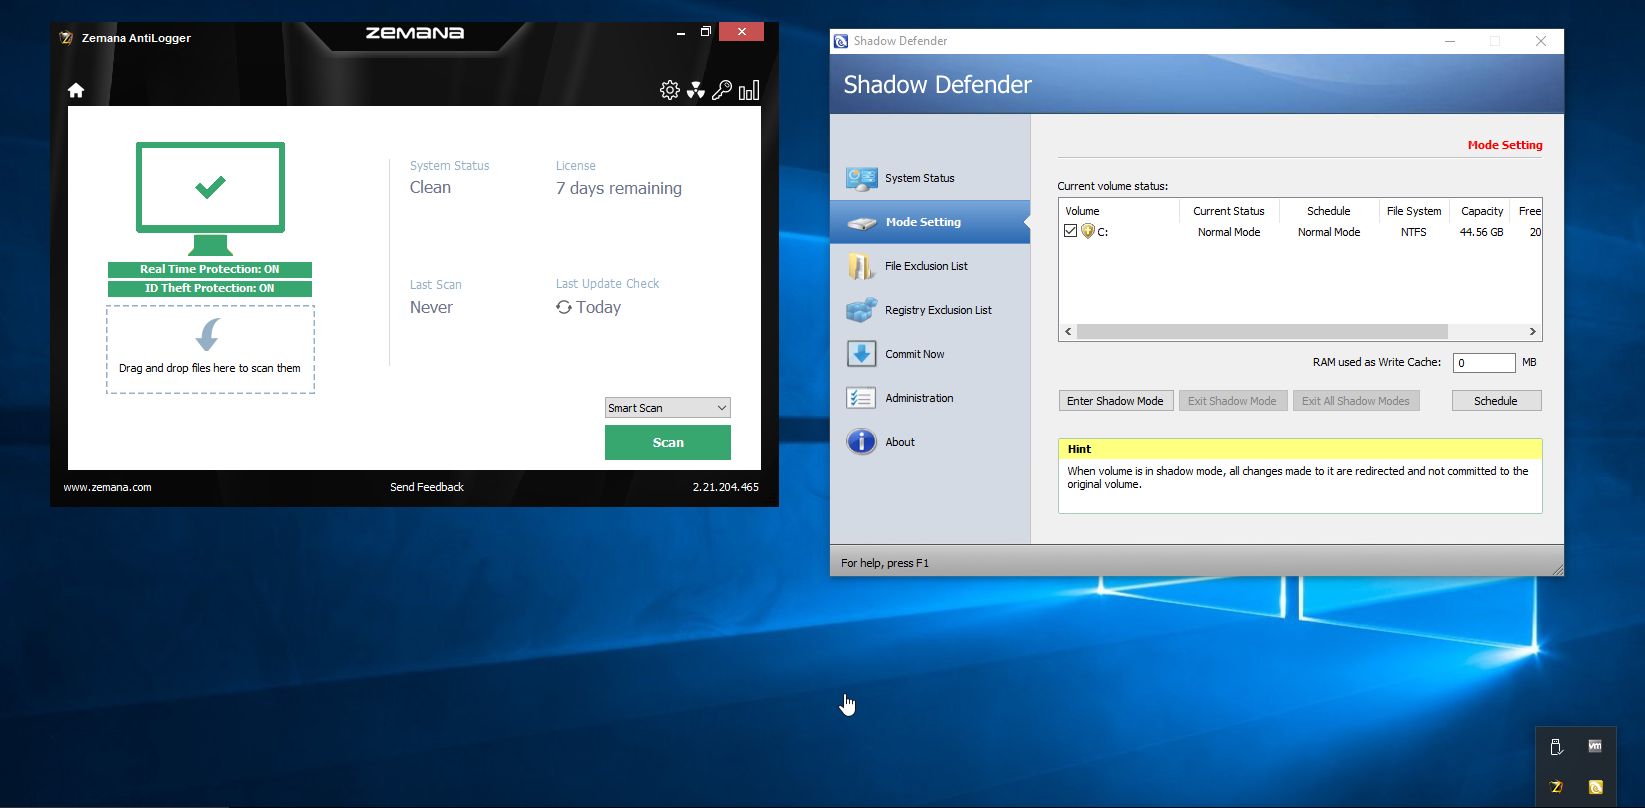1645x808 pixels.
Task: Close the Shadow Defender window
Action: 1541,41
